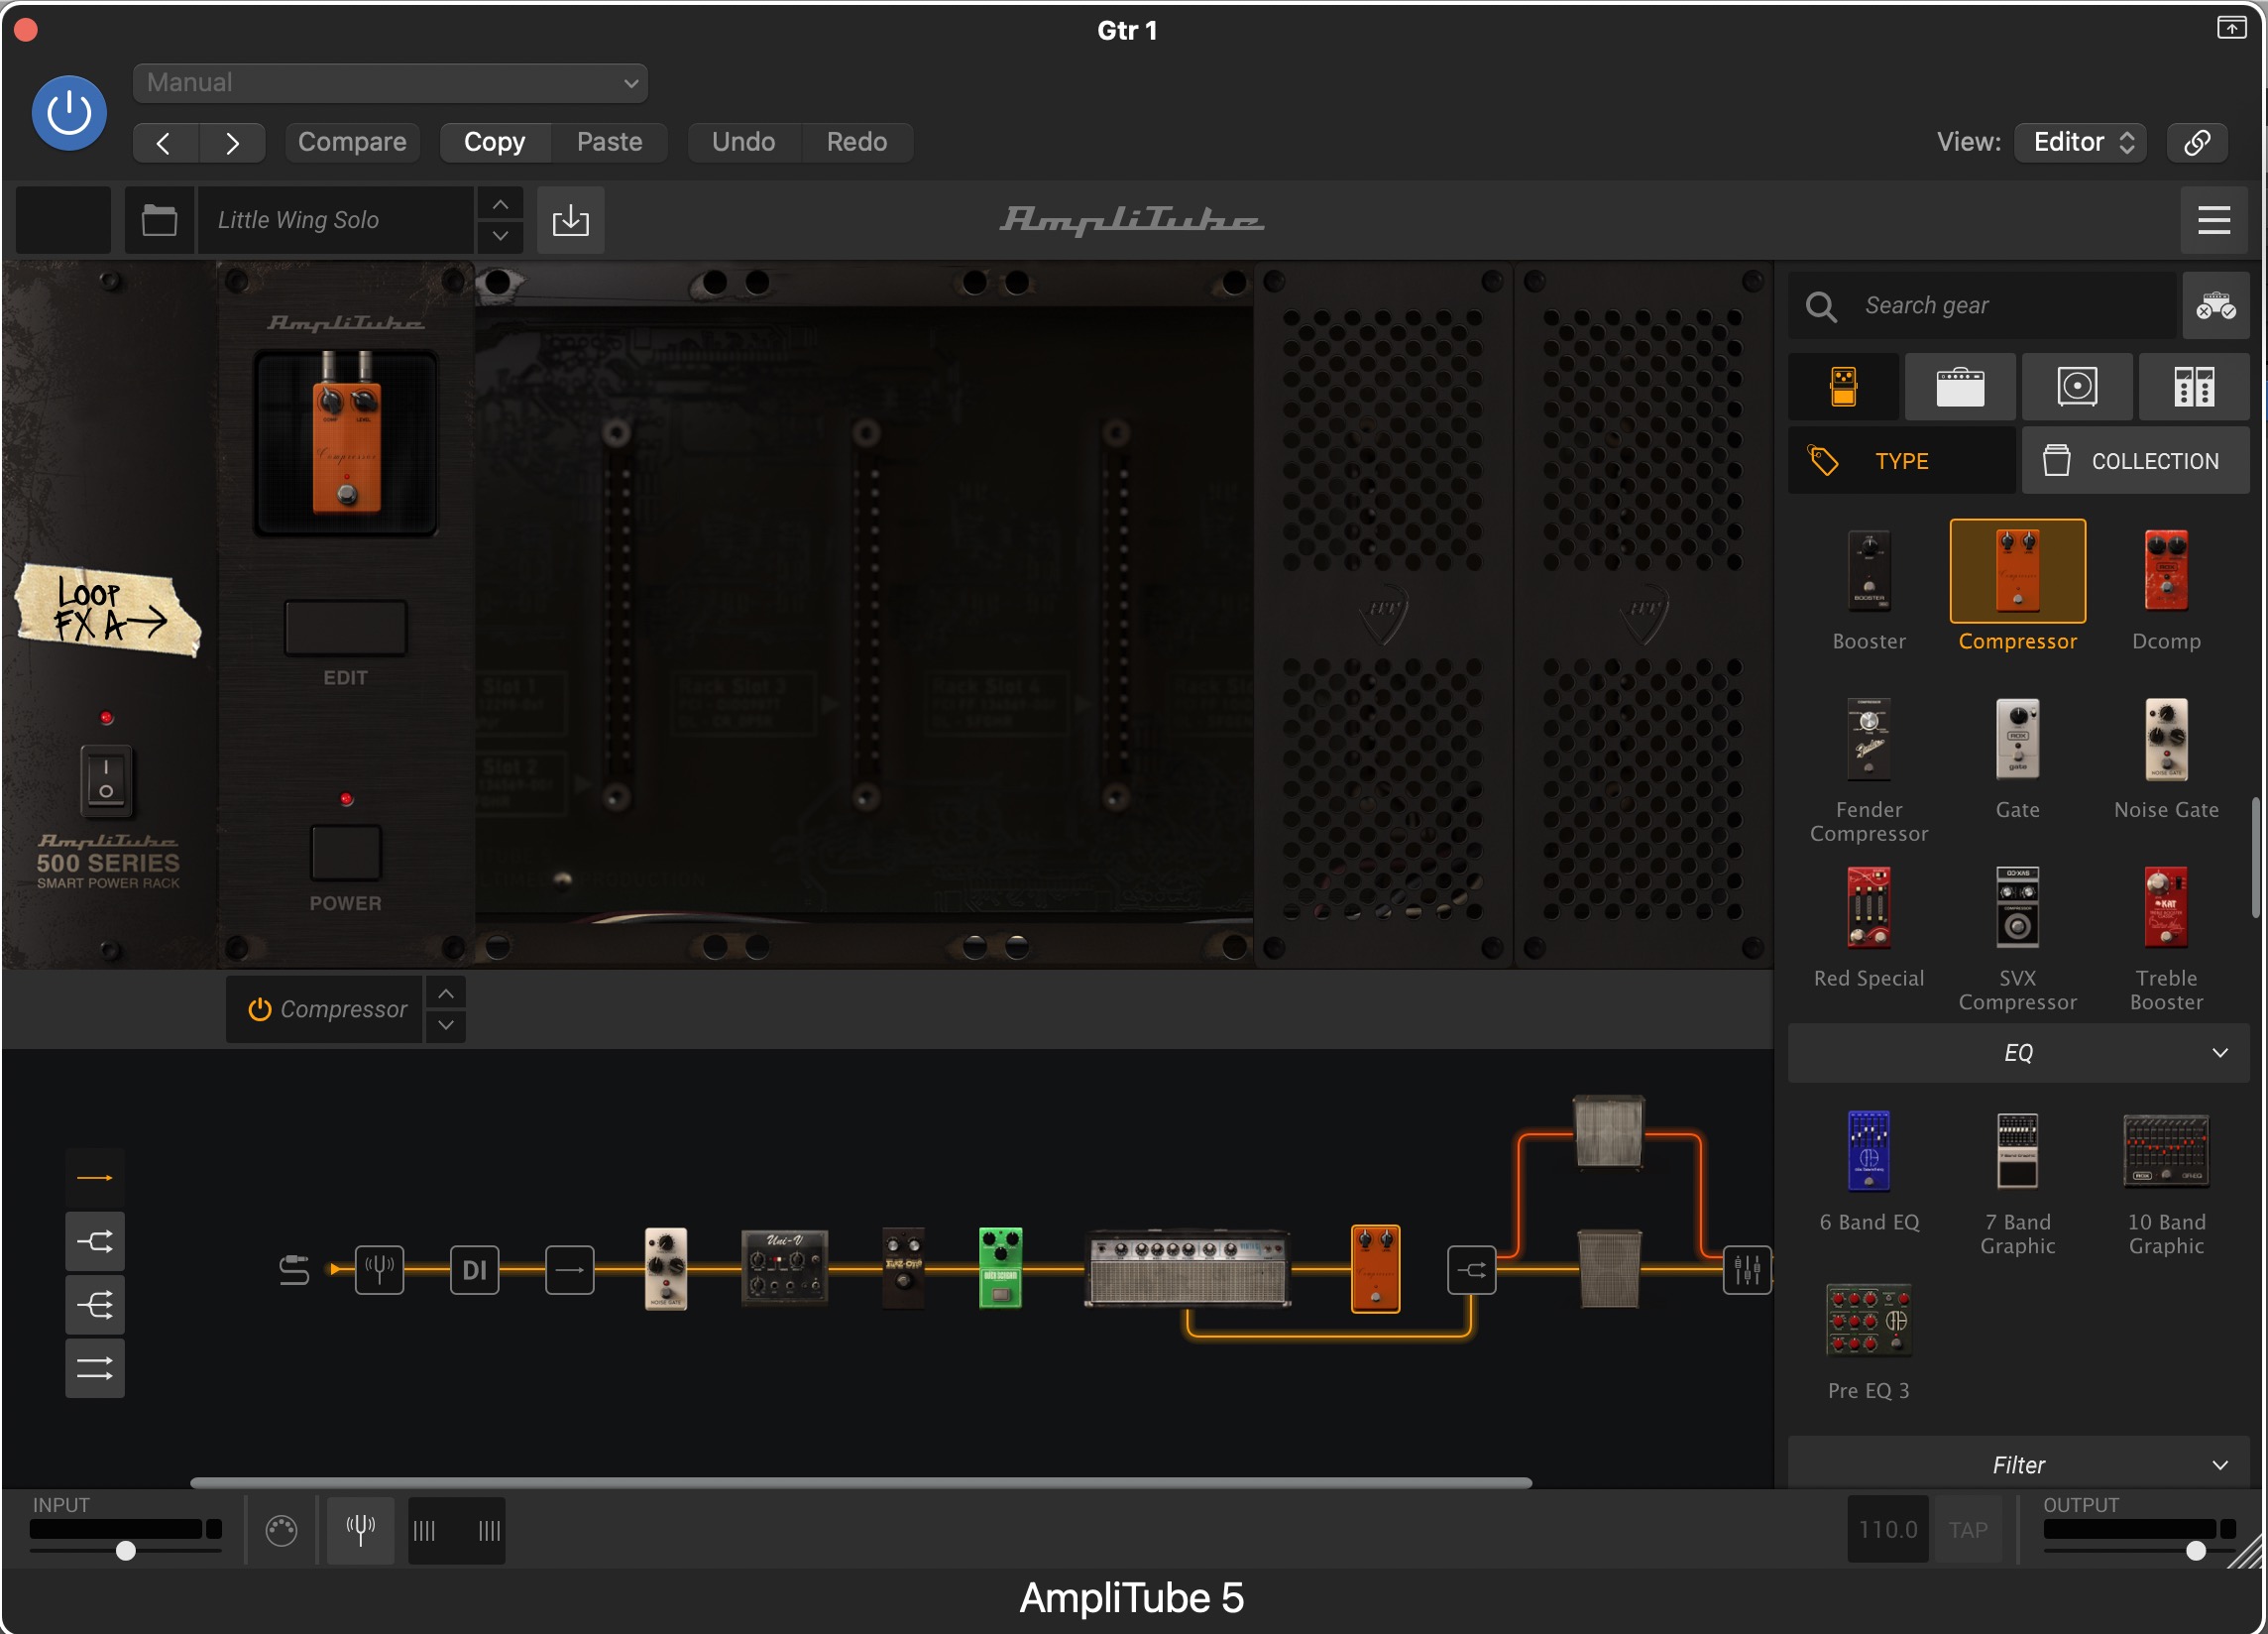Click the TAP tempo button
Viewport: 2268px width, 1634px height.
1967,1530
